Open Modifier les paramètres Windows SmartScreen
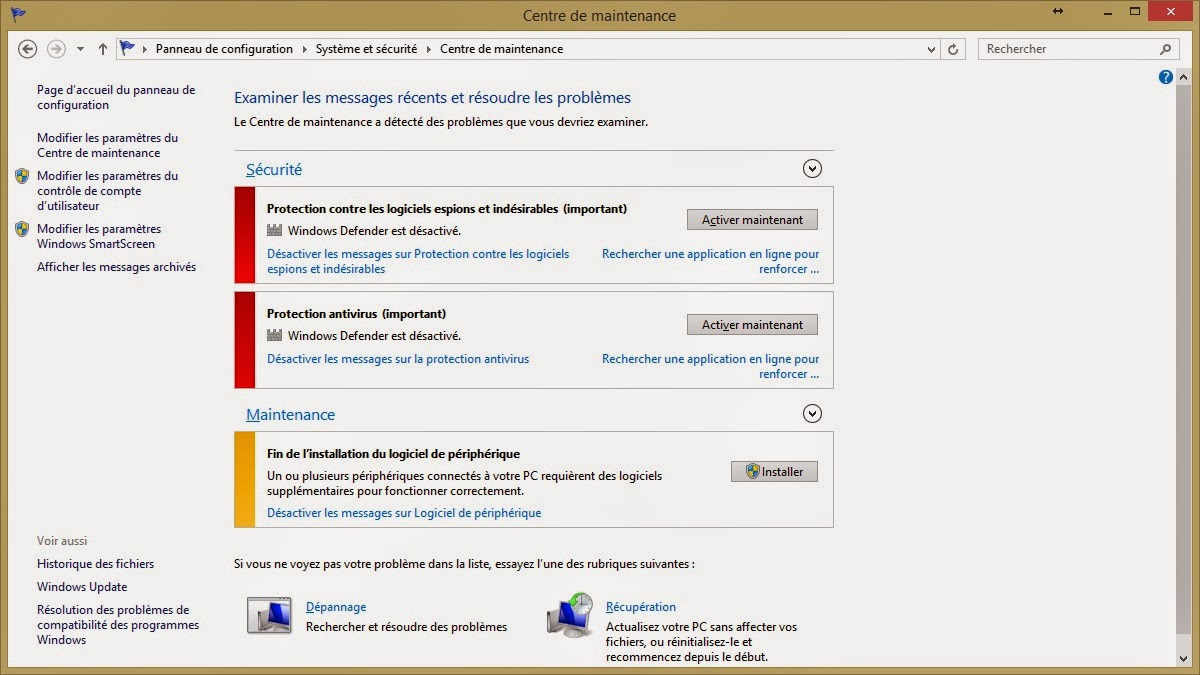Screen dimensions: 1200x675 click(99, 236)
